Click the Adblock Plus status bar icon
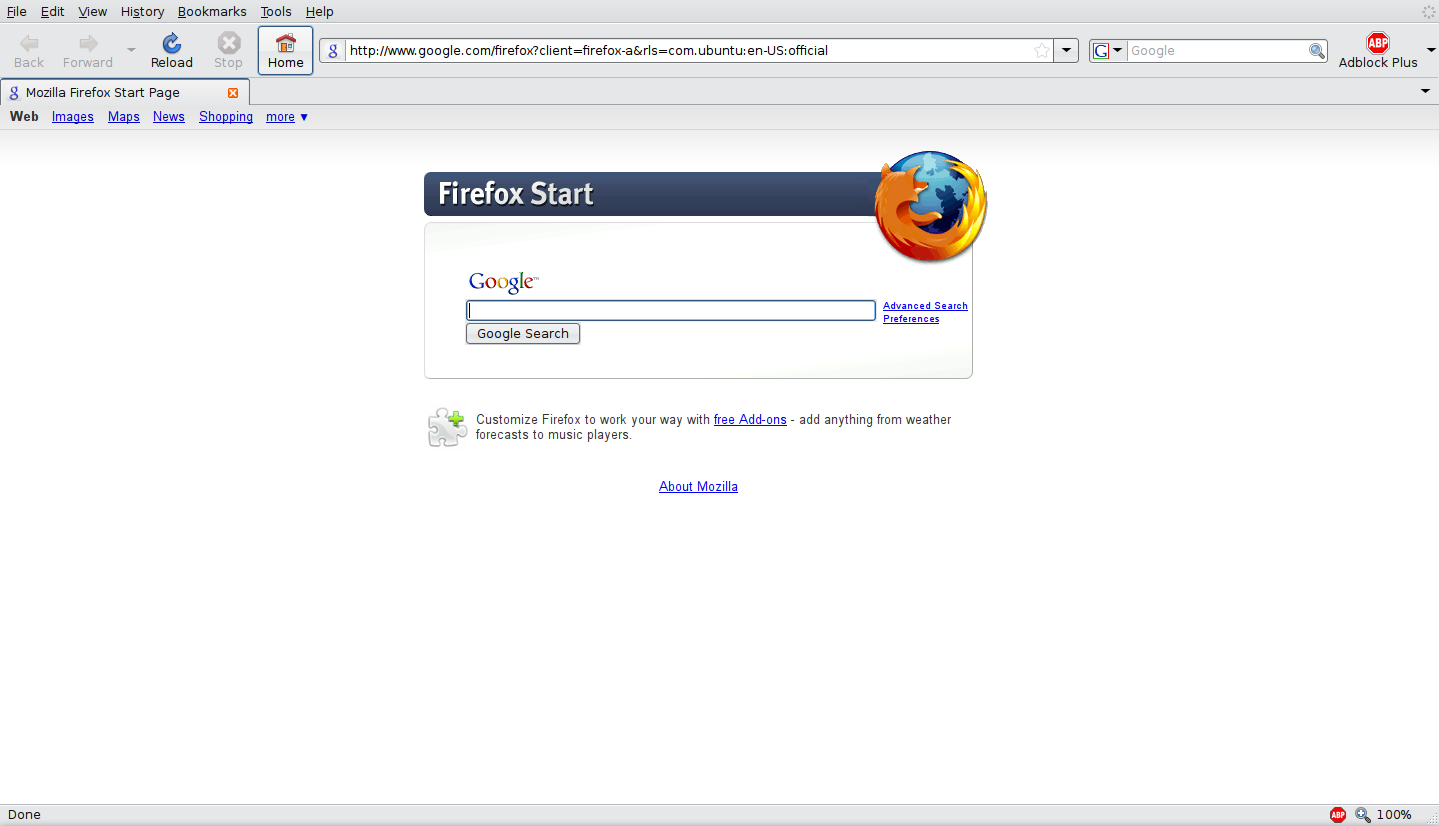This screenshot has width=1439, height=826. coord(1338,815)
